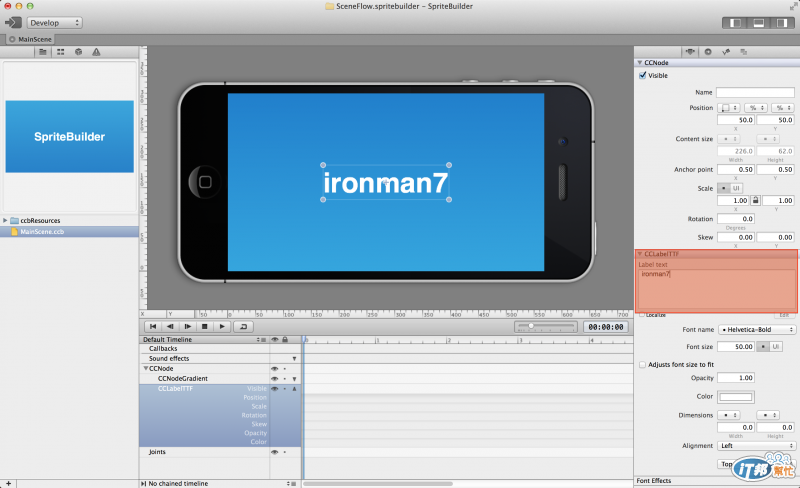Open the tileless editor grid icon
This screenshot has width=800, height=488.
coord(61,52)
